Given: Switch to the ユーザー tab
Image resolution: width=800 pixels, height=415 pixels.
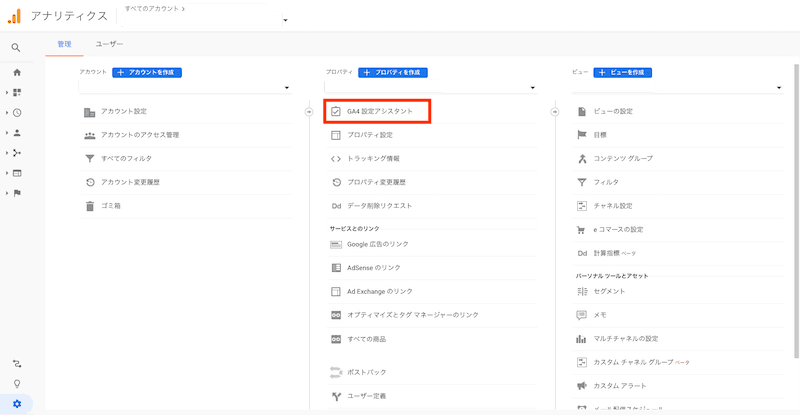Looking at the screenshot, I should pos(109,44).
